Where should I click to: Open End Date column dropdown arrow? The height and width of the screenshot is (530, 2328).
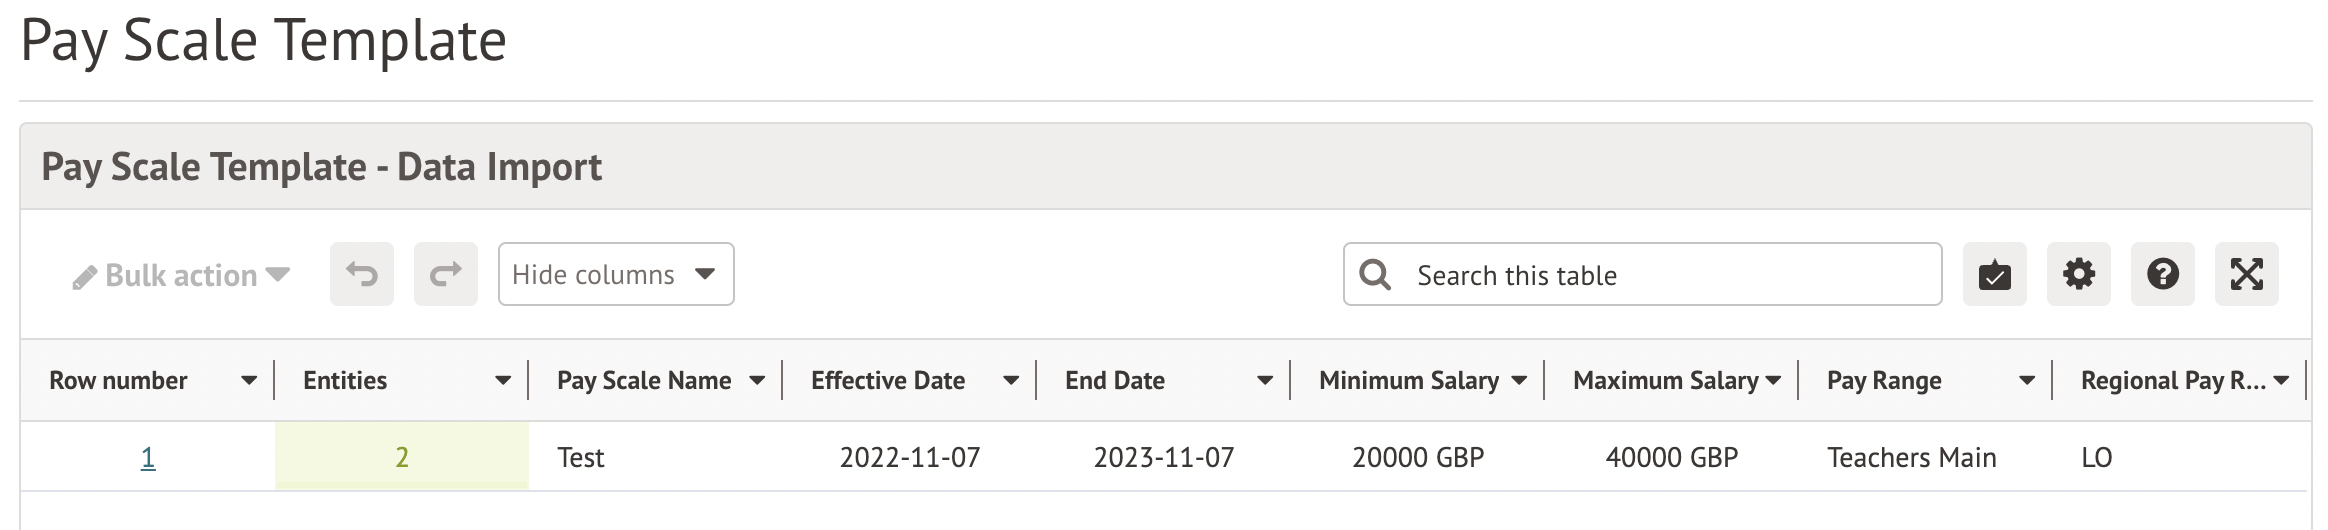(1265, 381)
